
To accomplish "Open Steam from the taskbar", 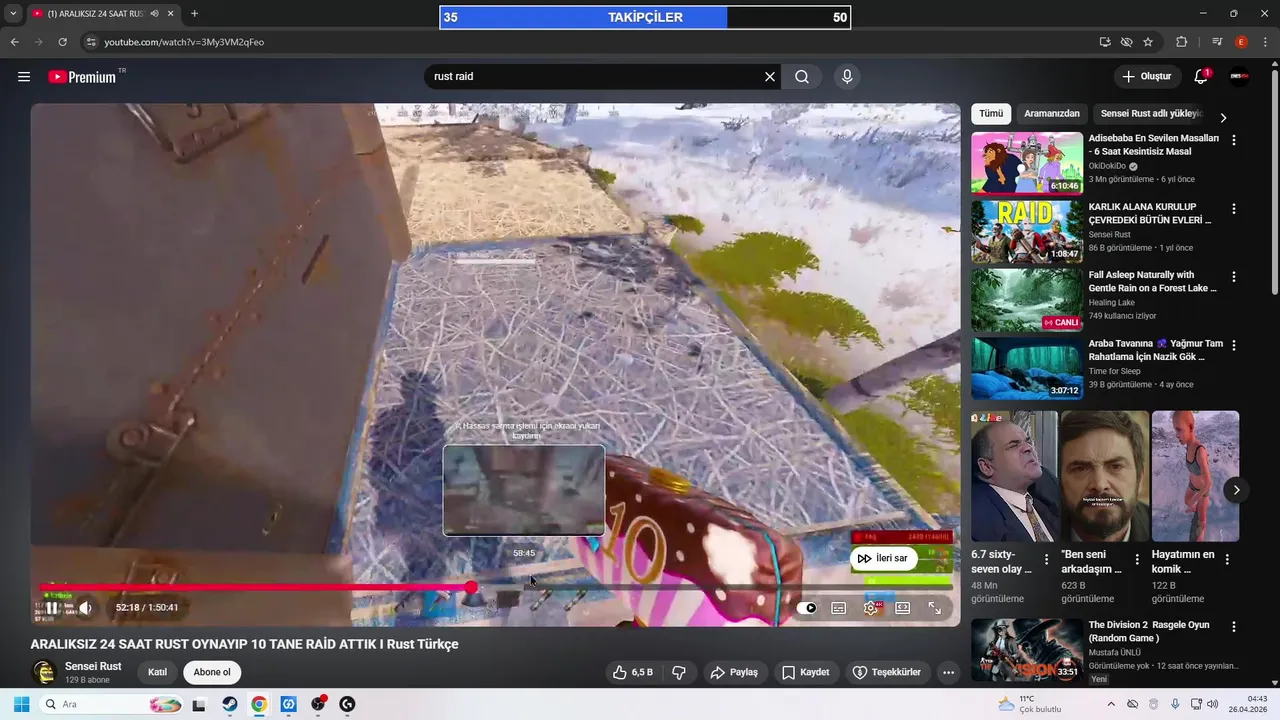I will pos(229,704).
